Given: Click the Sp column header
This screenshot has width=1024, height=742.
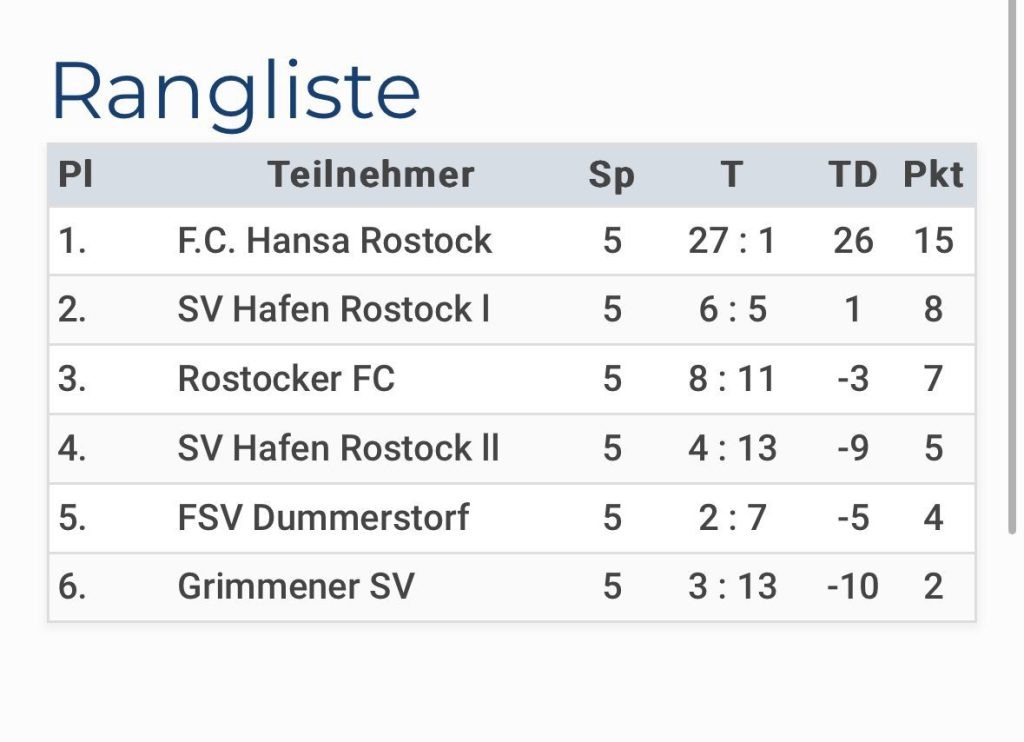Looking at the screenshot, I should click(611, 176).
